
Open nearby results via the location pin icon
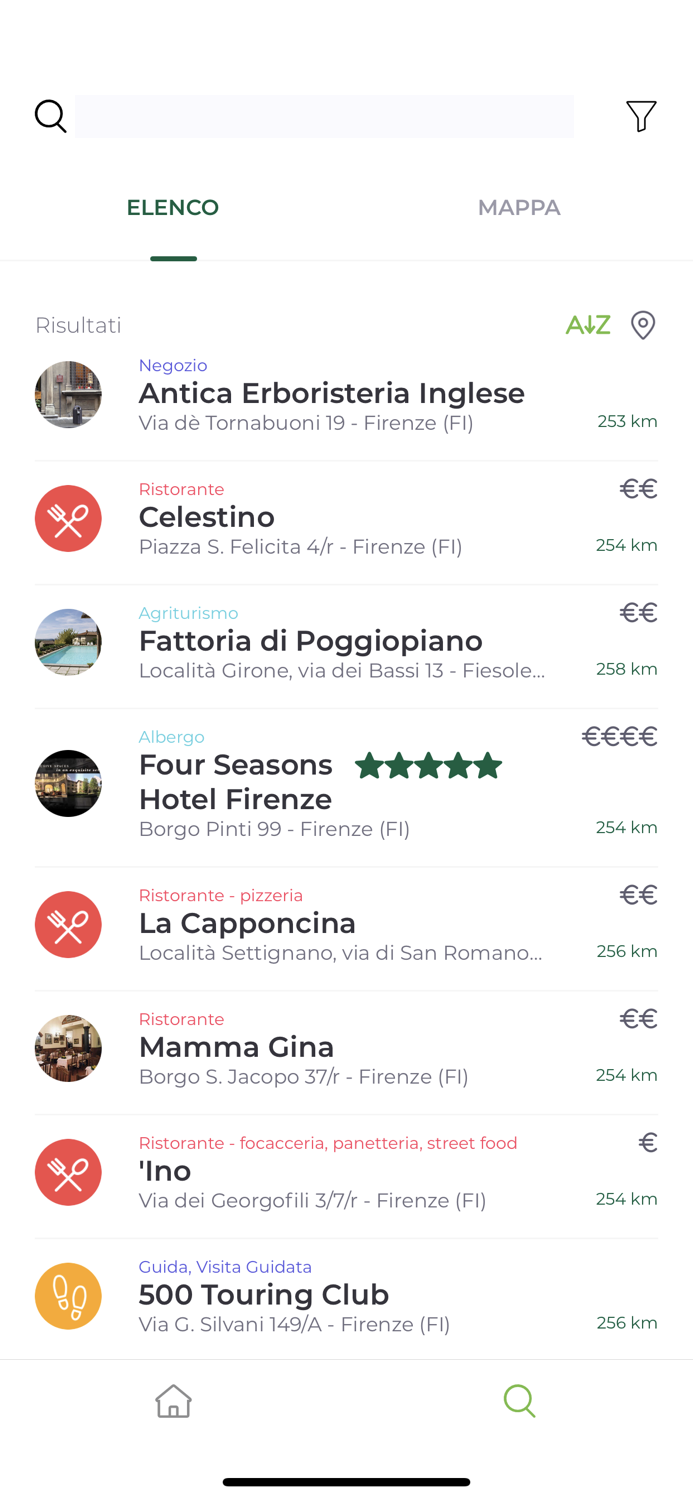pyautogui.click(x=642, y=324)
